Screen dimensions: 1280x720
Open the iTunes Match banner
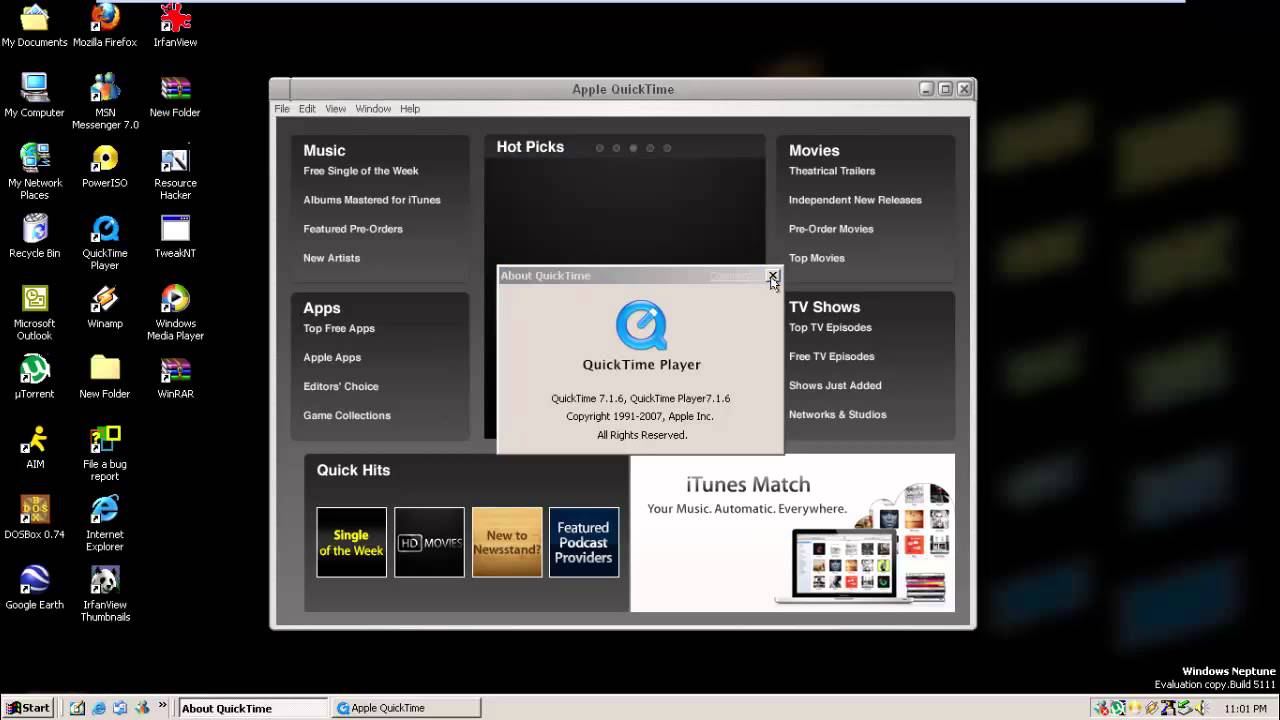pos(792,533)
